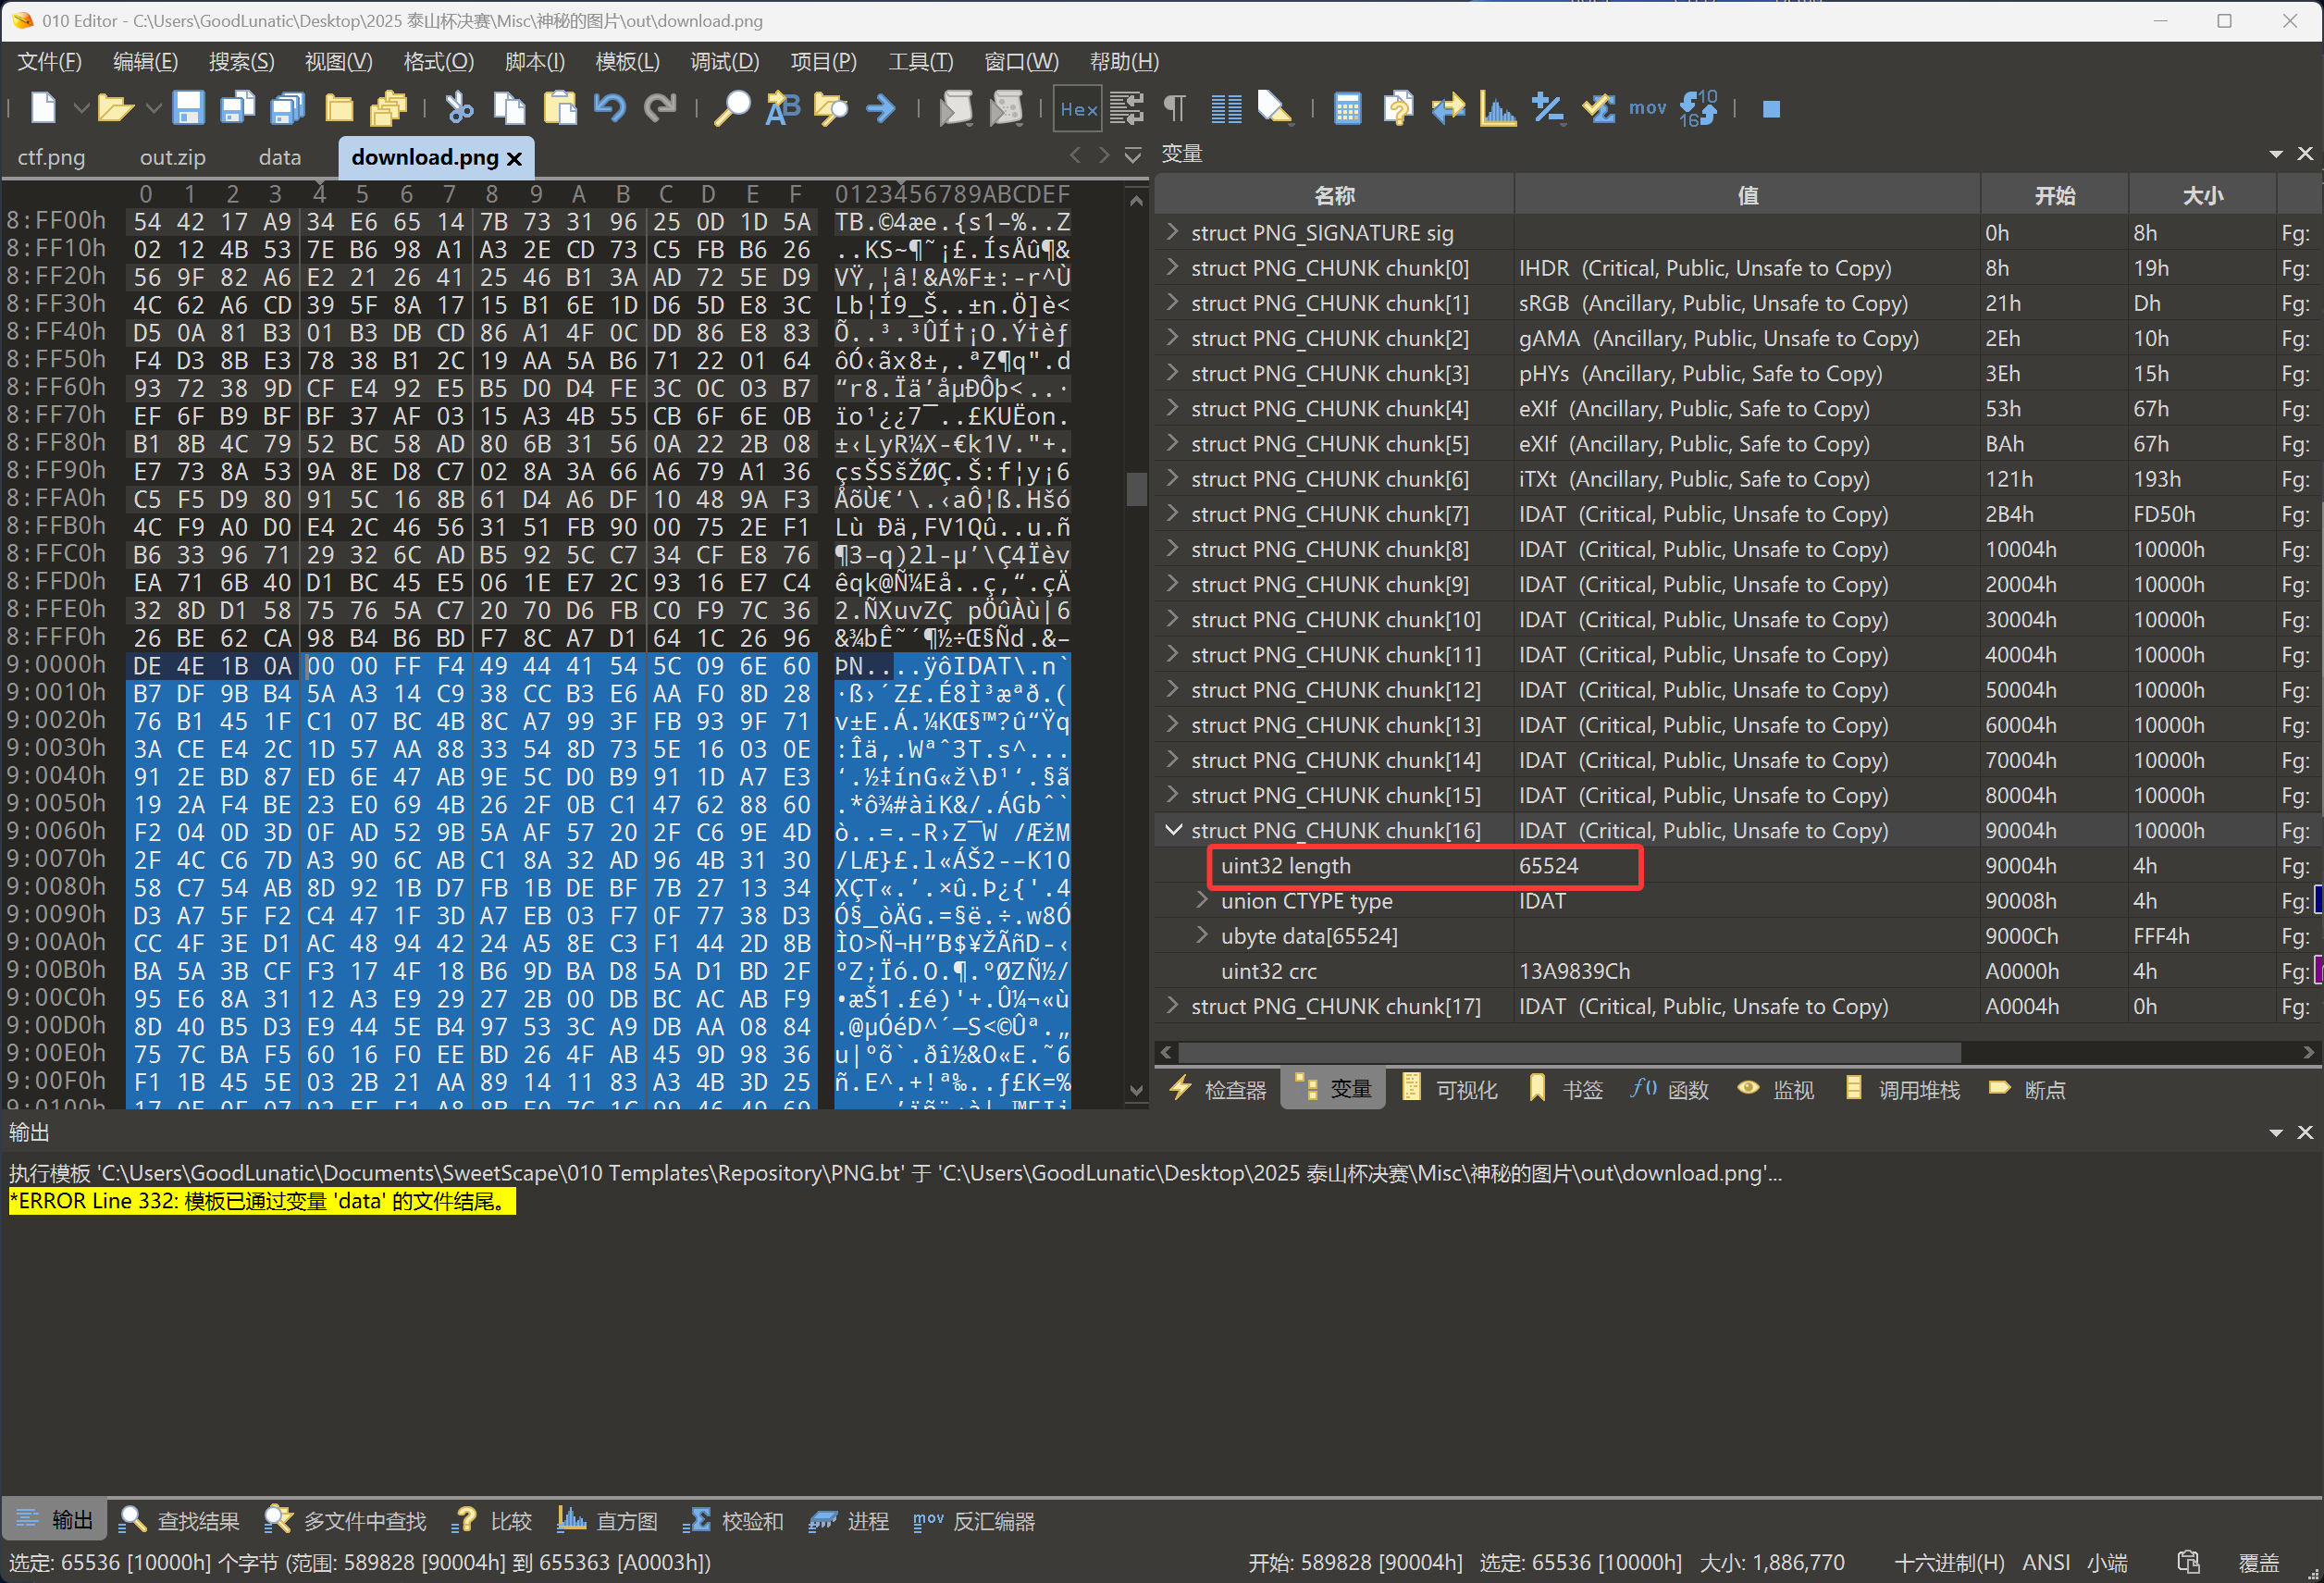The height and width of the screenshot is (1583, 2324).
Task: Open the 变量 panel options arrow
Action: tap(2276, 154)
